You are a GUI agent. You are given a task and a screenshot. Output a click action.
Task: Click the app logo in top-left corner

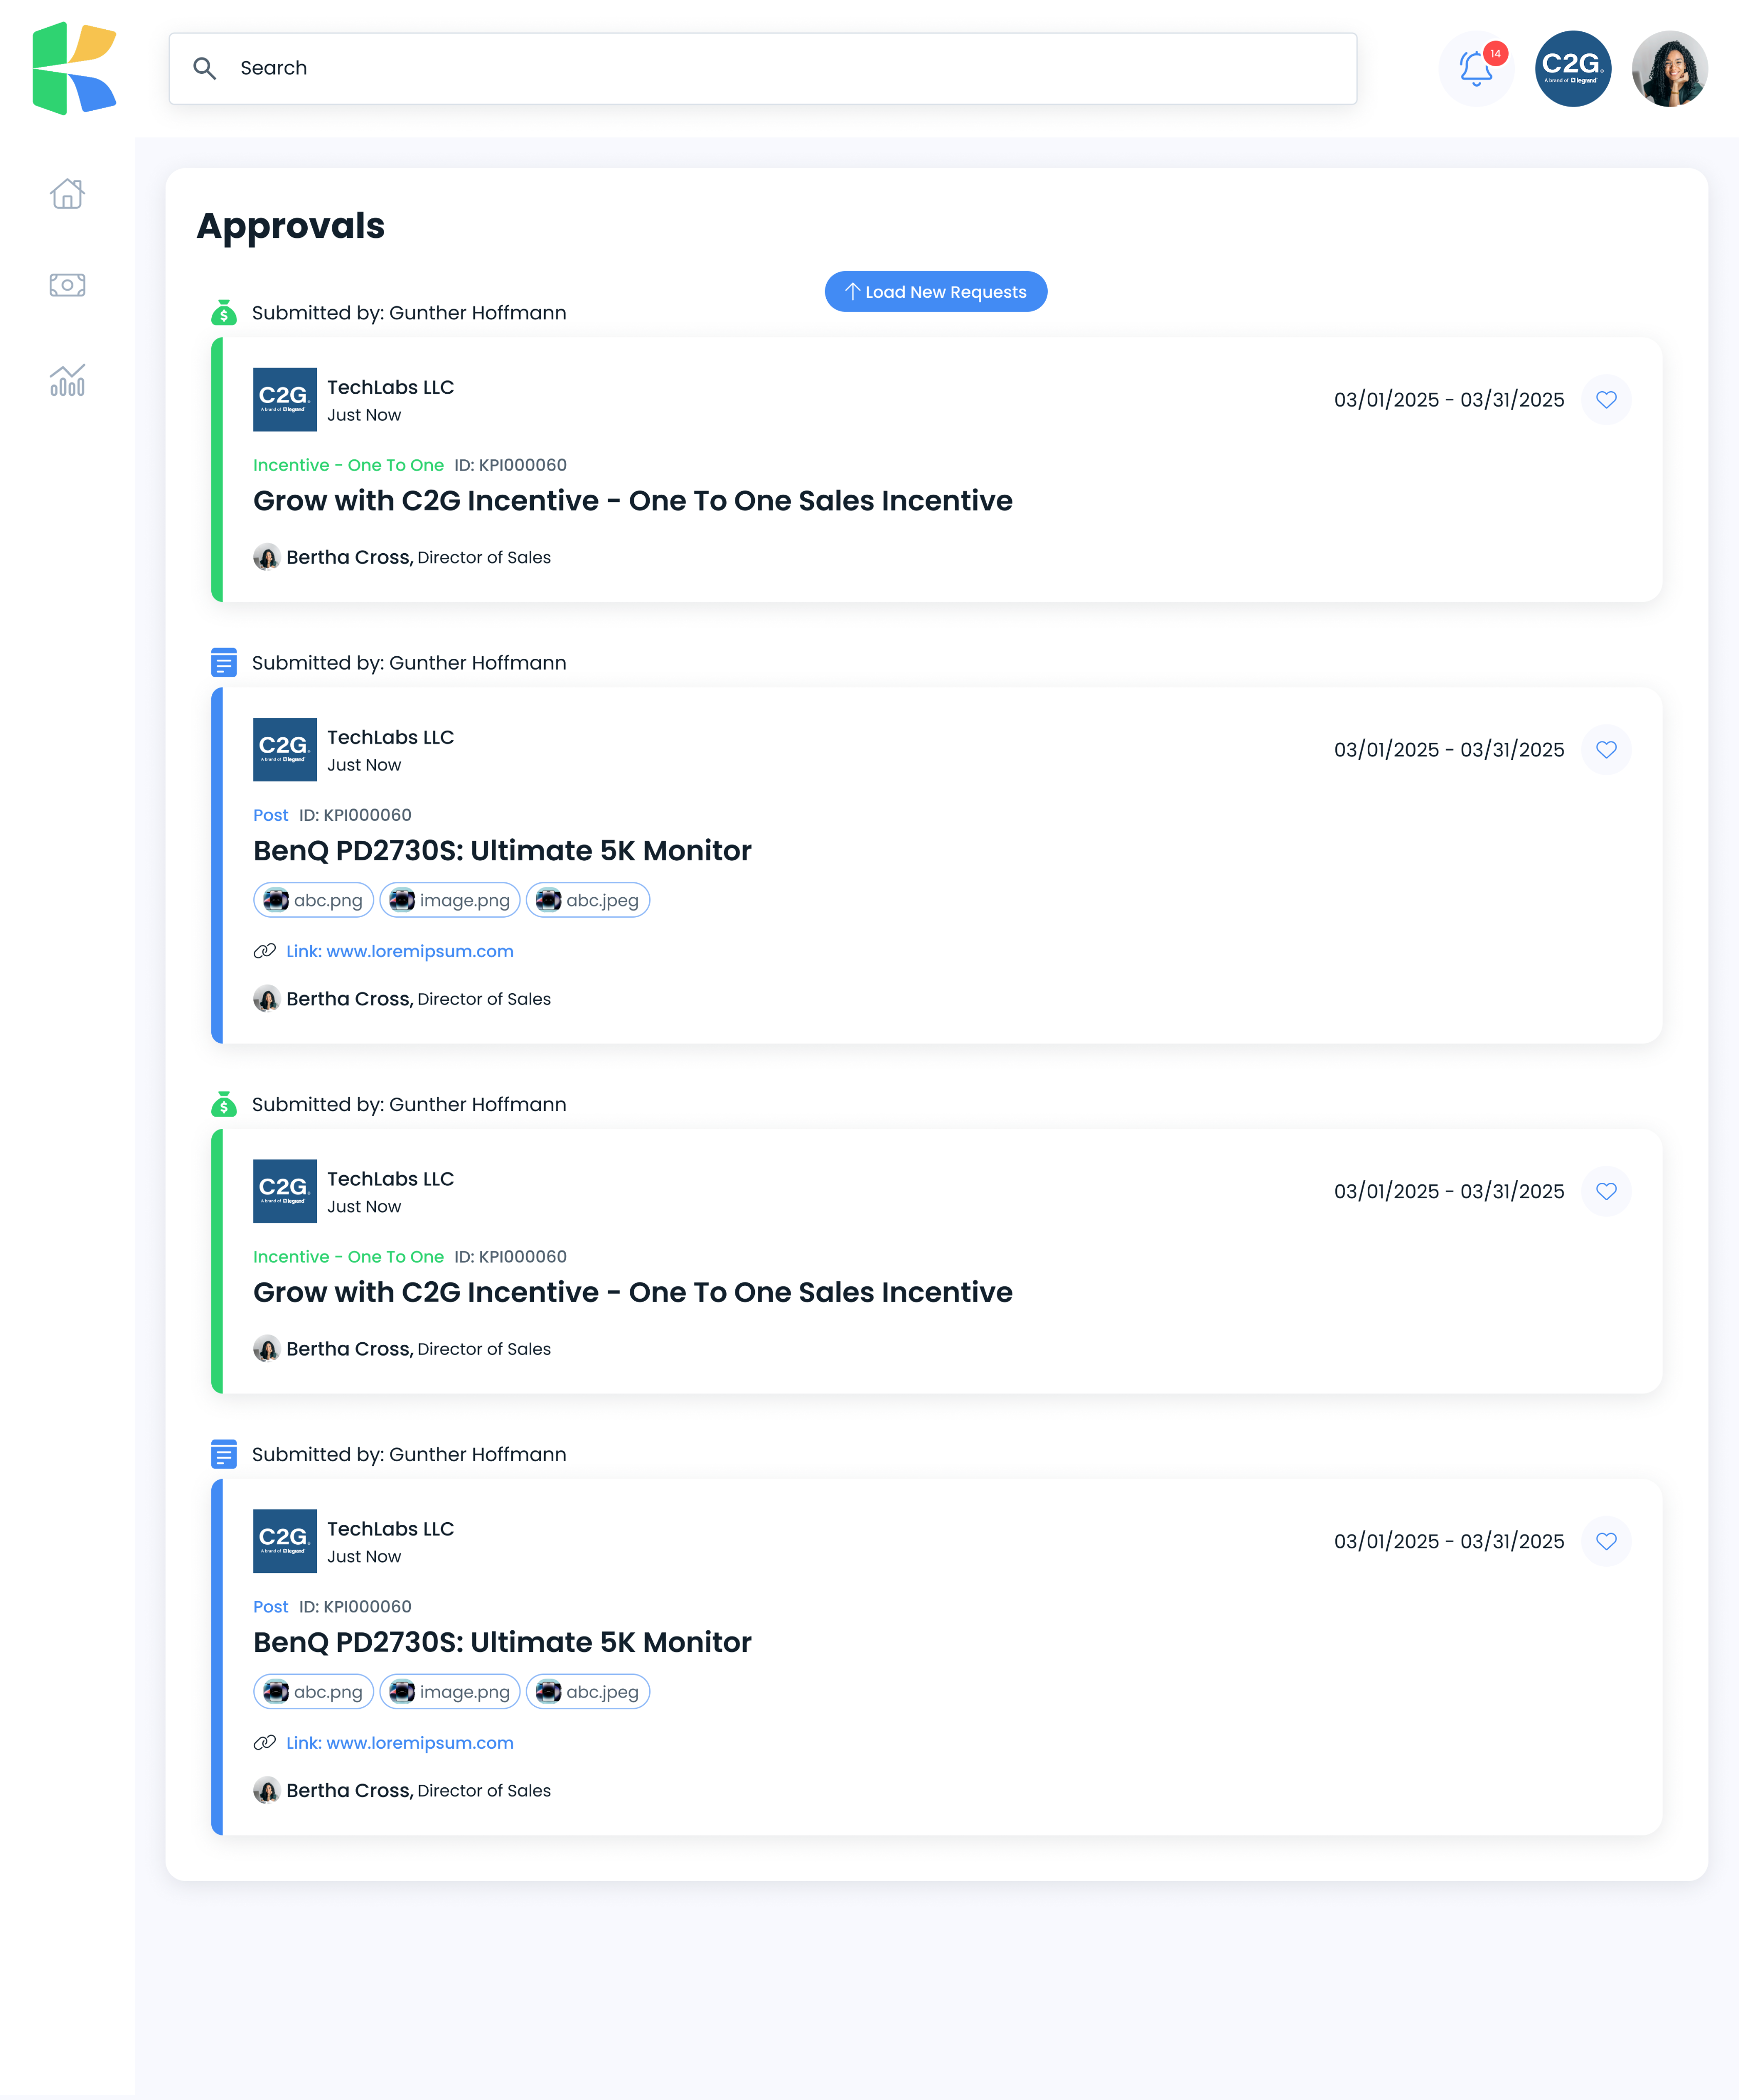pos(75,68)
